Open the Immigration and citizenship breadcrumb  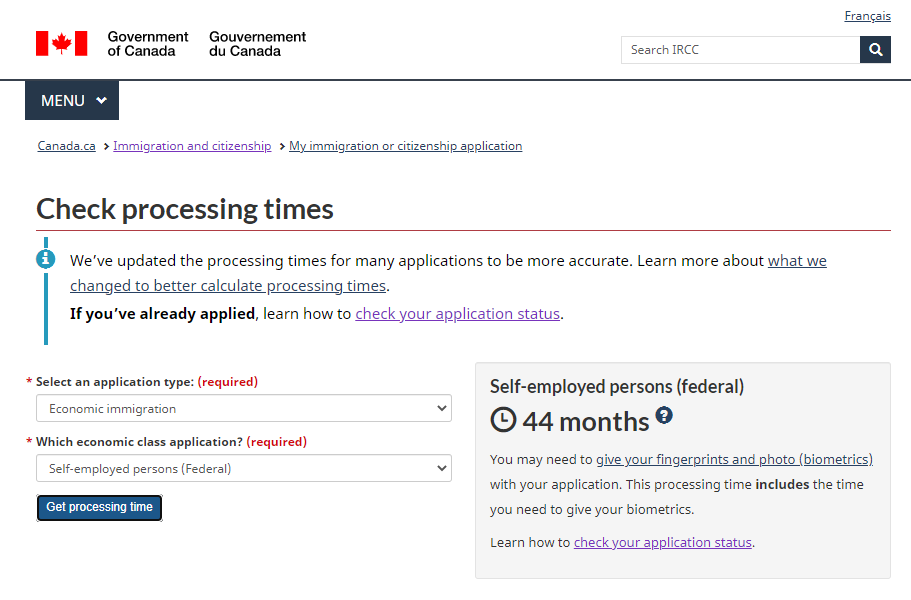click(192, 146)
